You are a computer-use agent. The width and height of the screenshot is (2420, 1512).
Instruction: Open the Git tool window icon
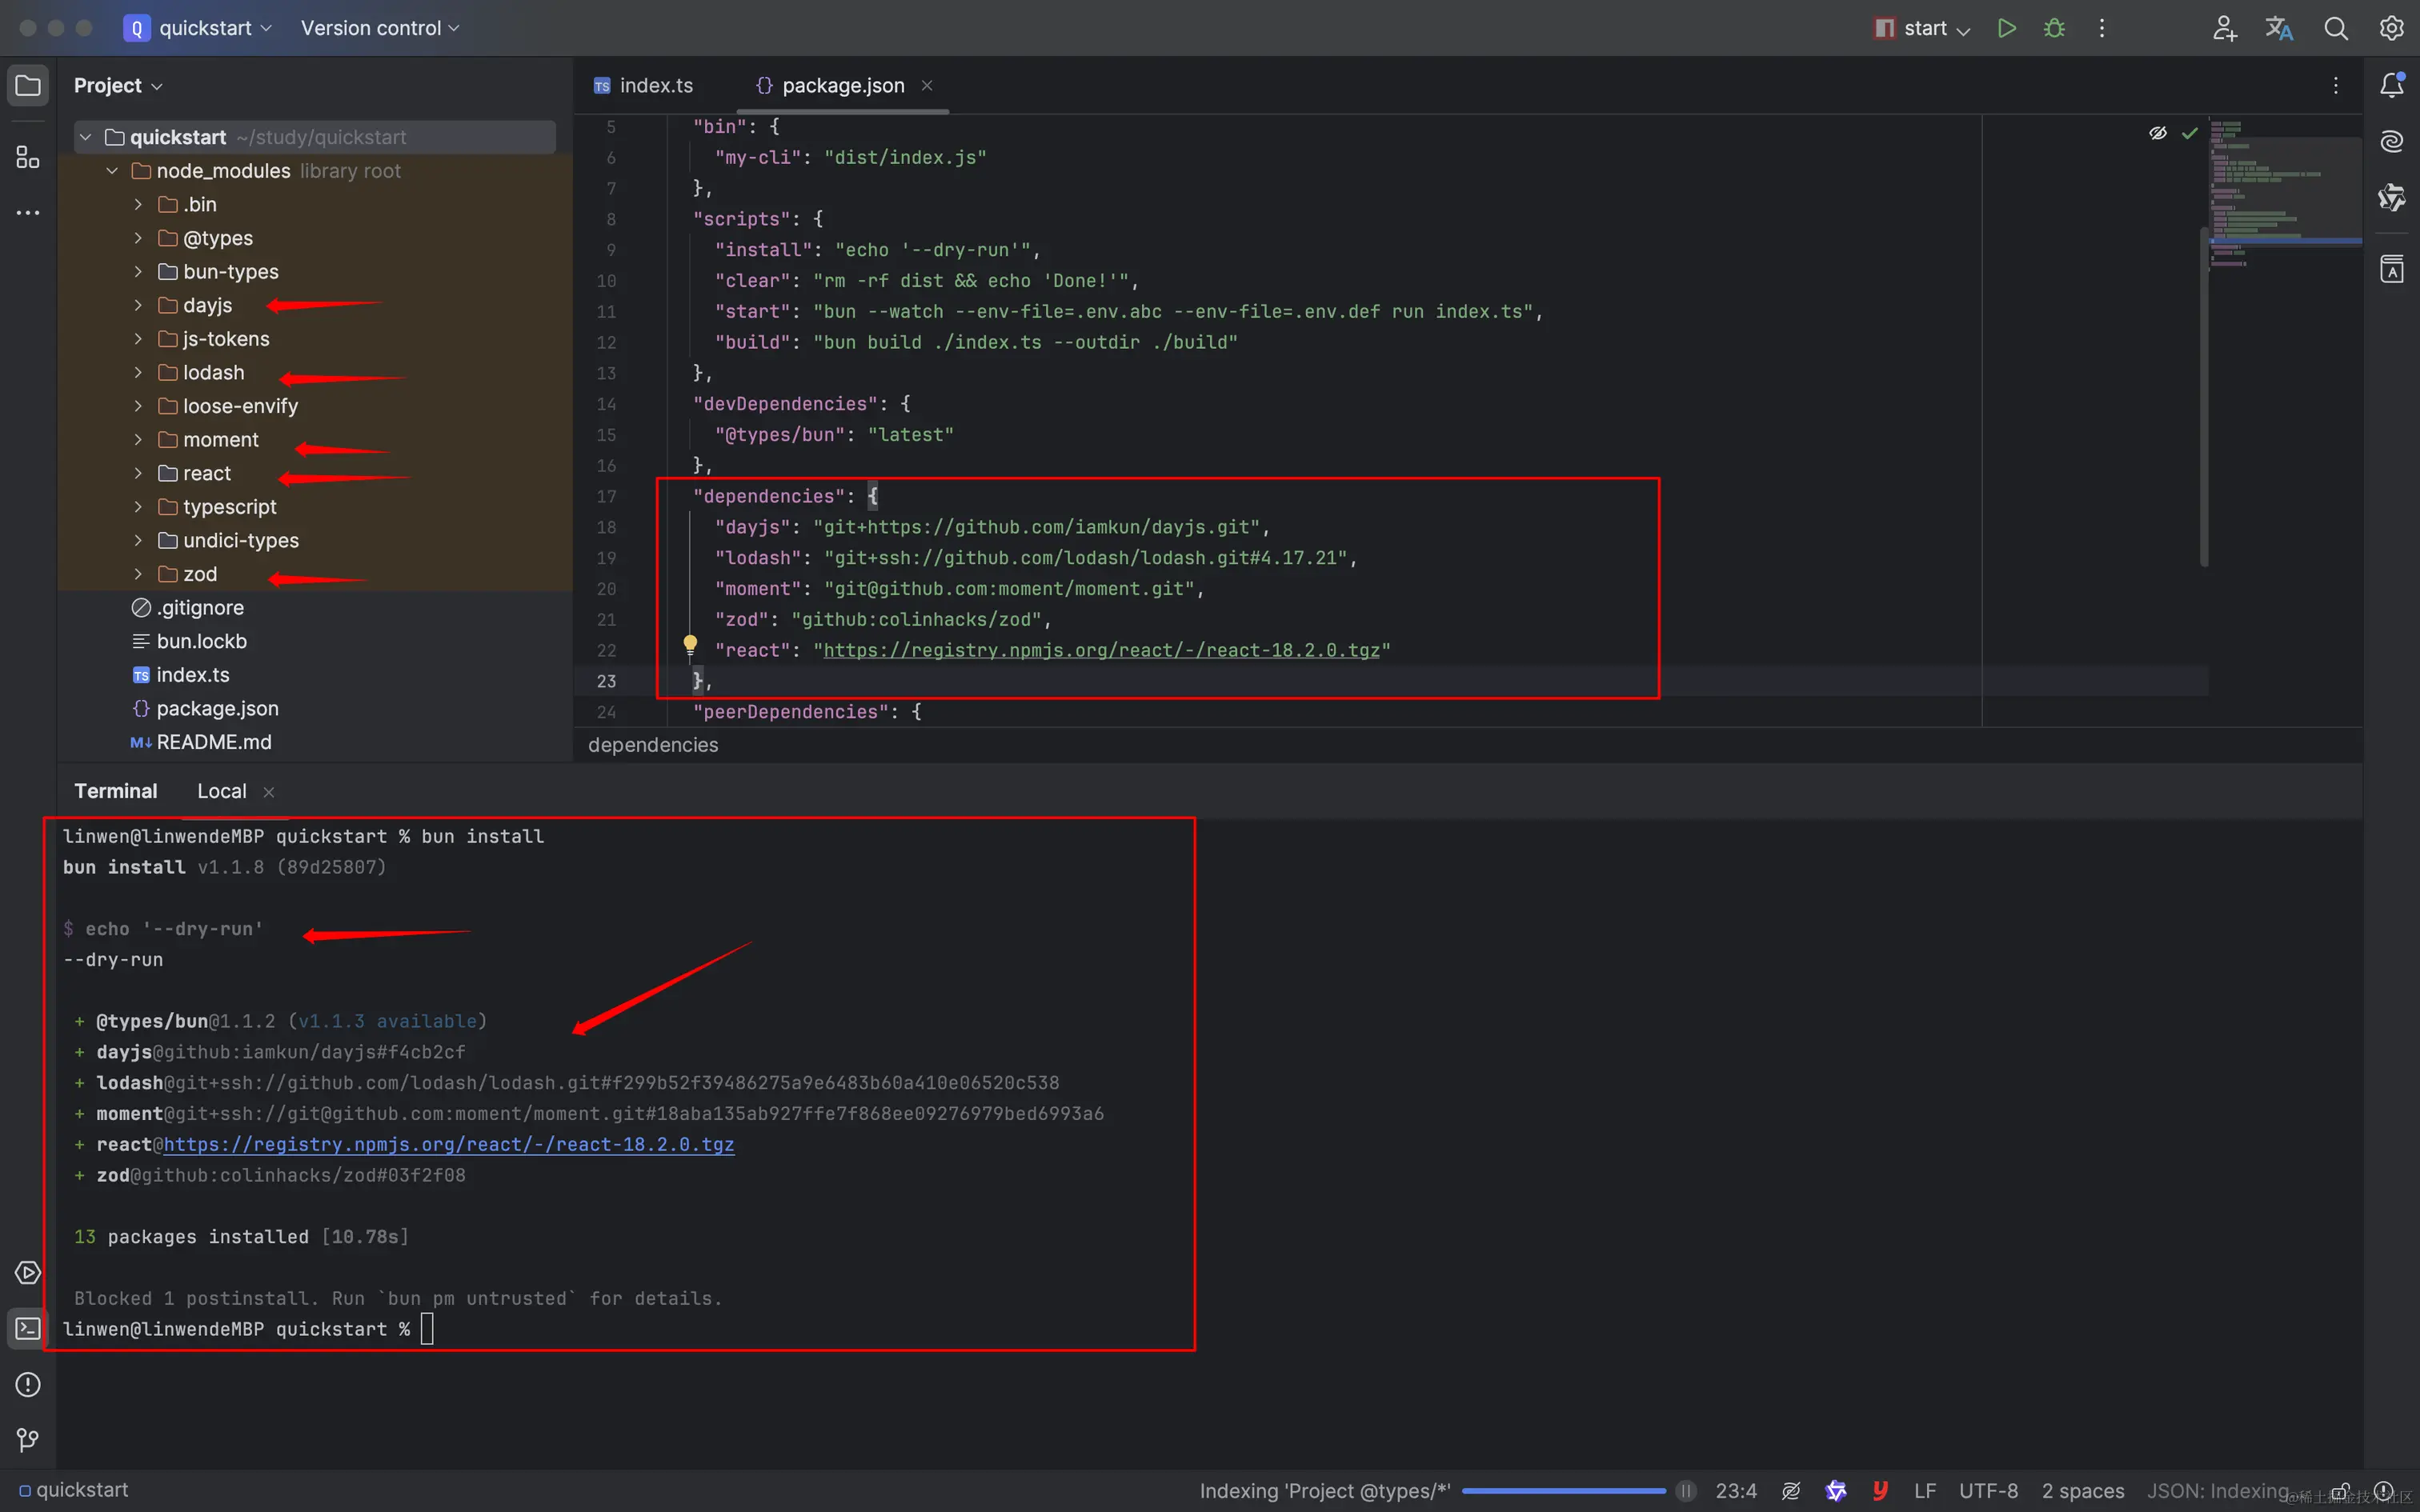point(28,1440)
